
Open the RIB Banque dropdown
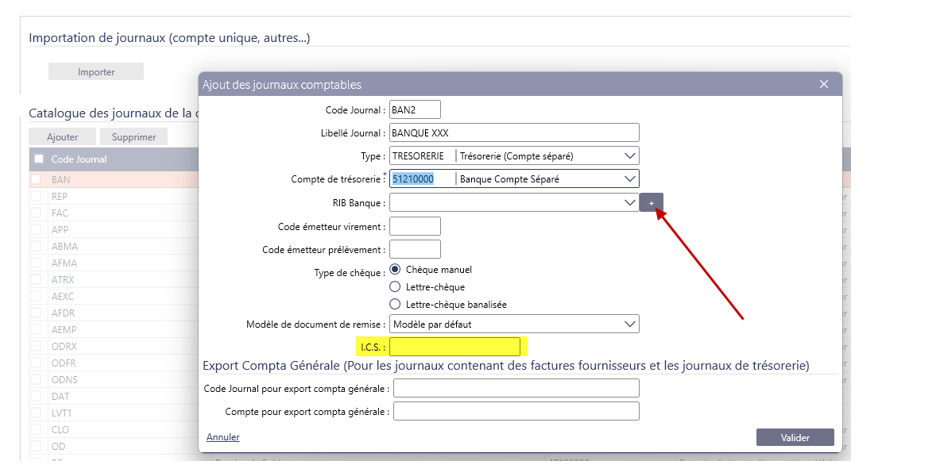(x=629, y=203)
